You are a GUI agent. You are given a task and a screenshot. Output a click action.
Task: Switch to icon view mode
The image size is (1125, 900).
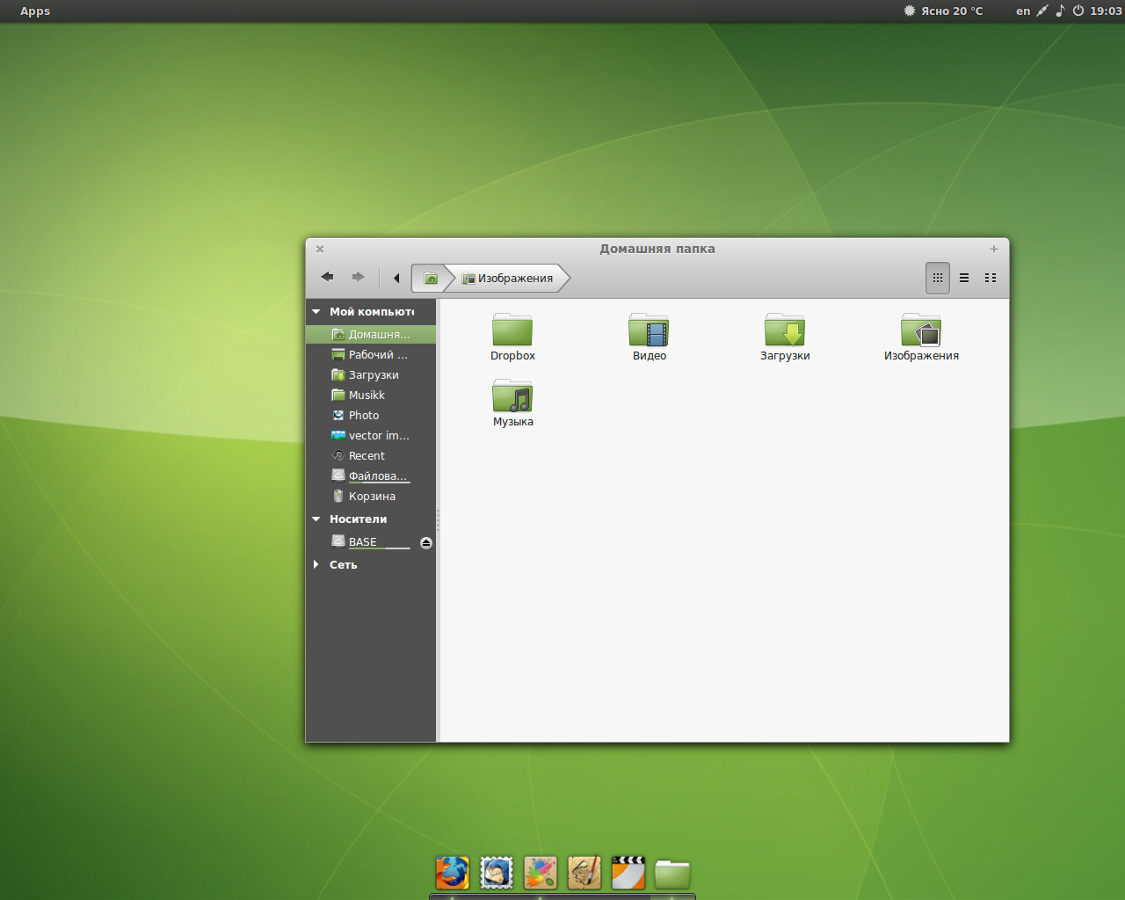tap(937, 278)
